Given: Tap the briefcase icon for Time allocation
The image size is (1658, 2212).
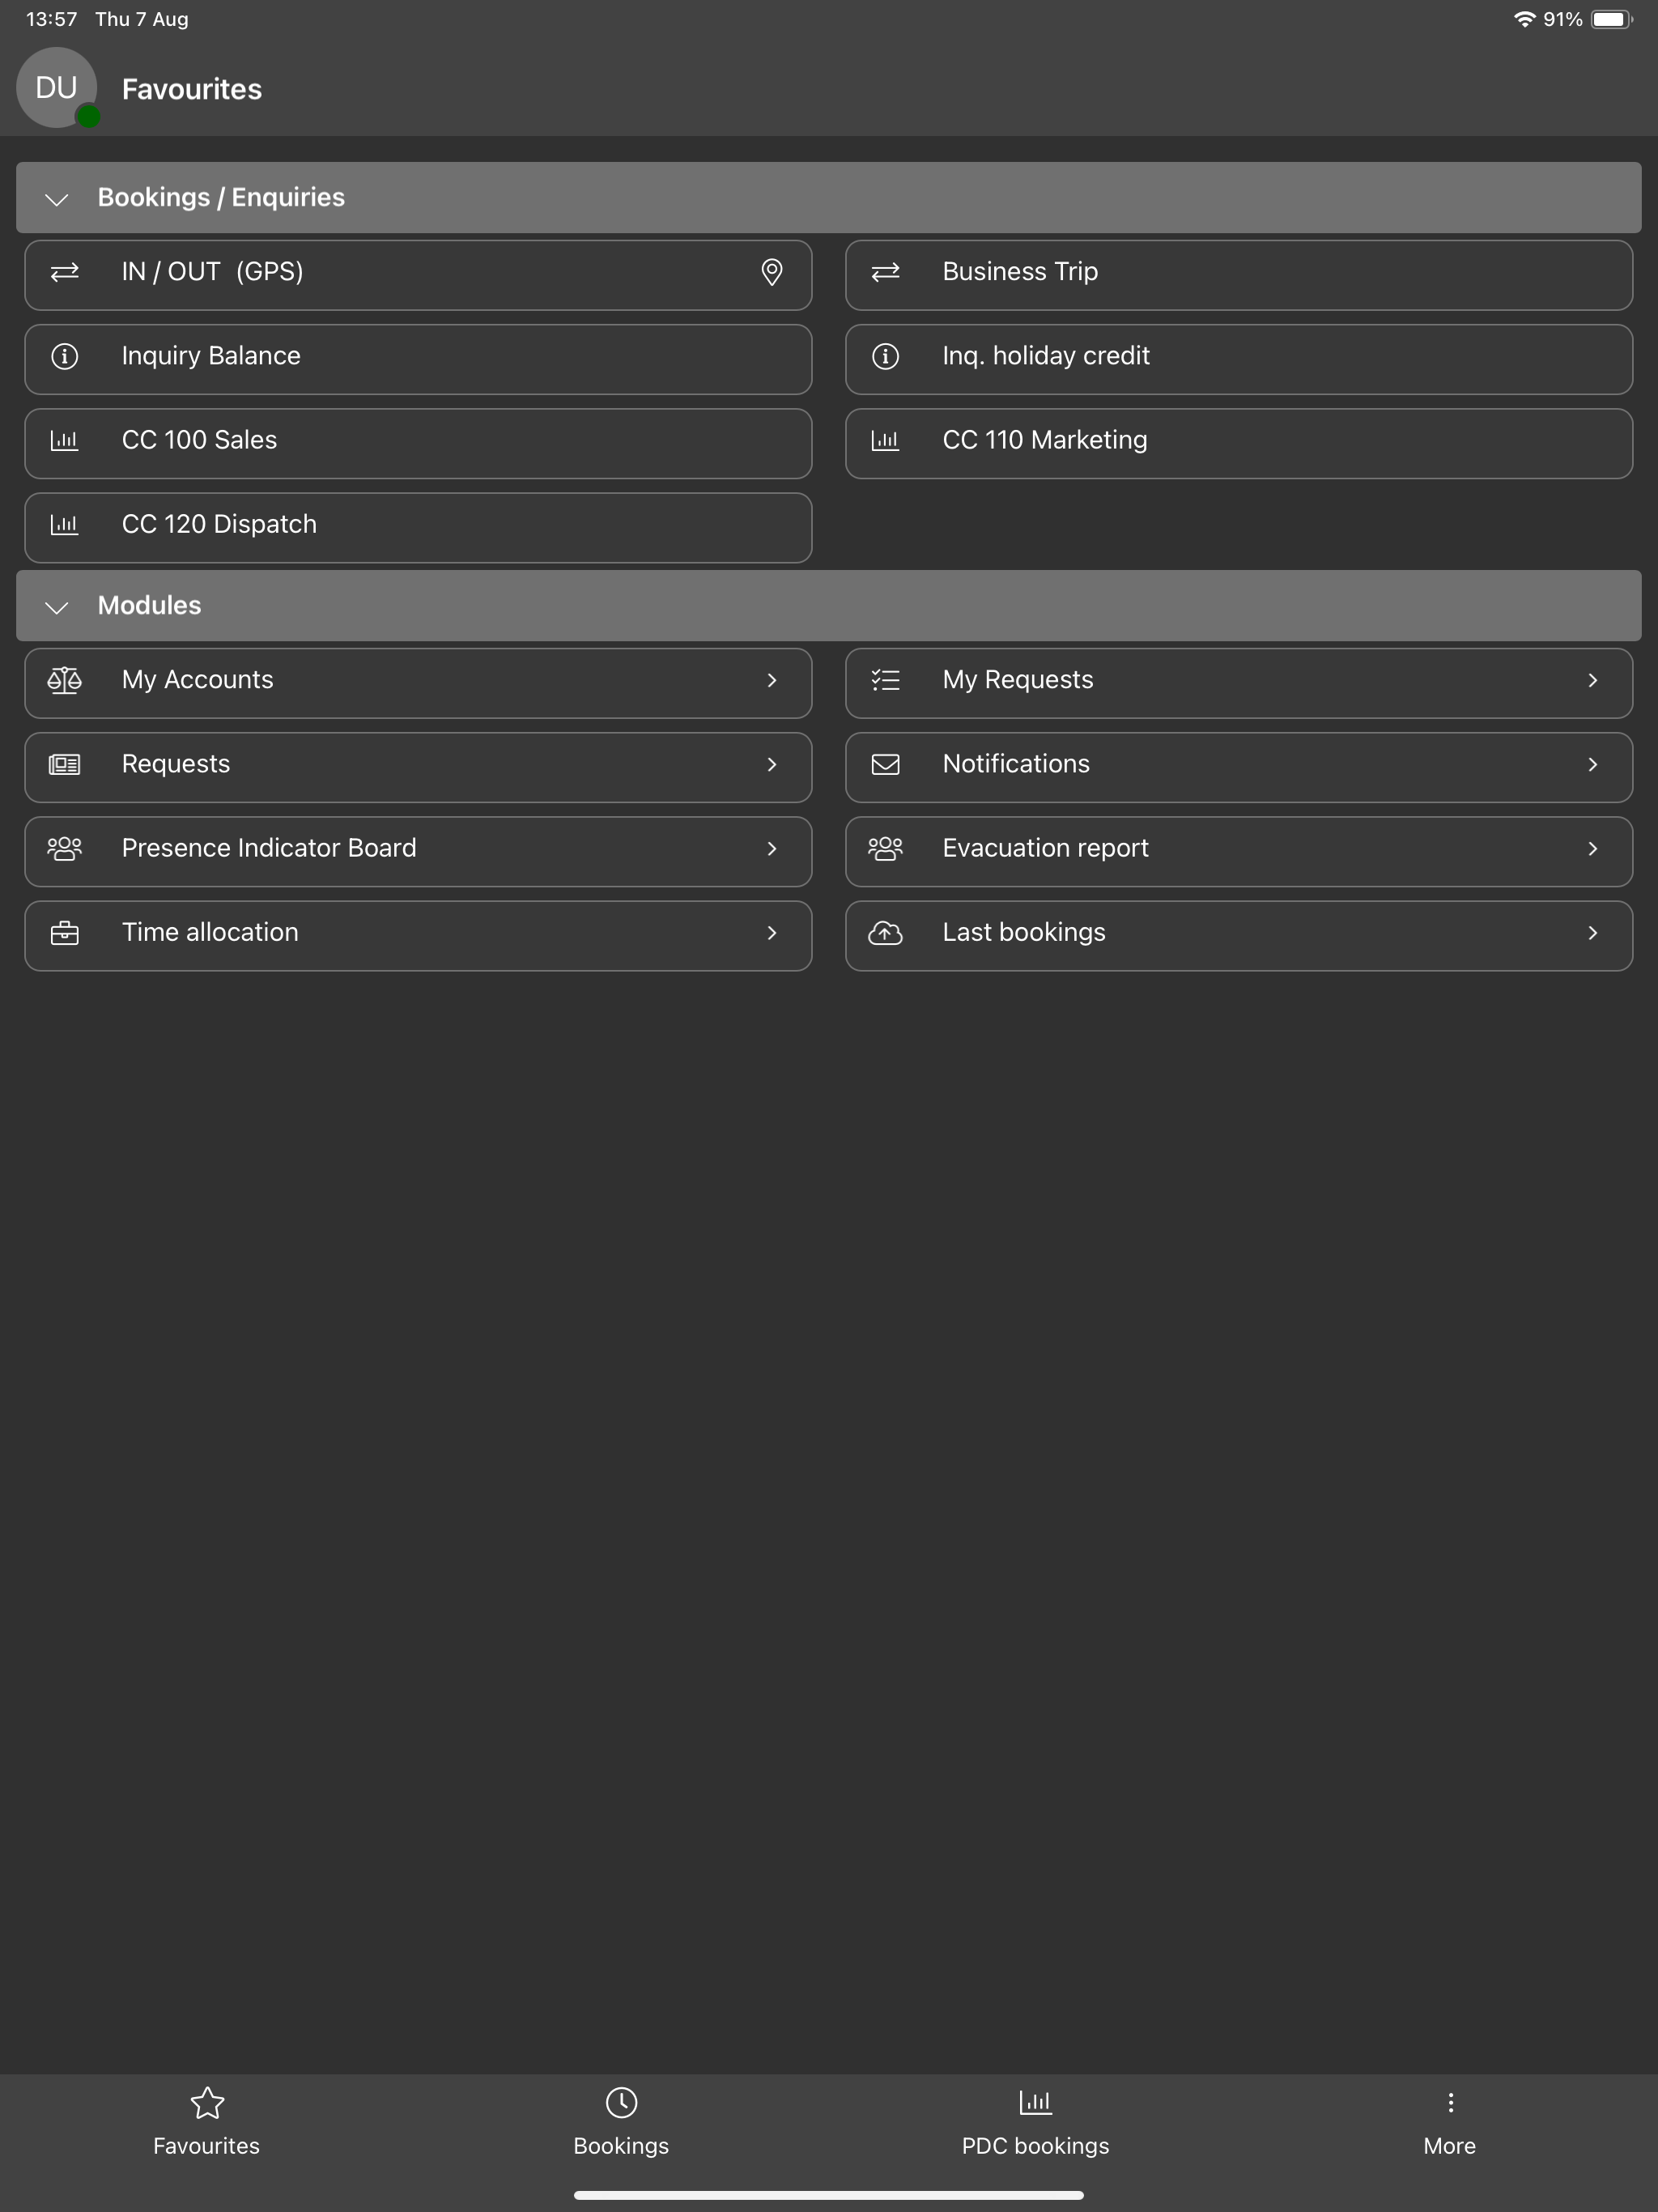Looking at the screenshot, I should click(65, 933).
